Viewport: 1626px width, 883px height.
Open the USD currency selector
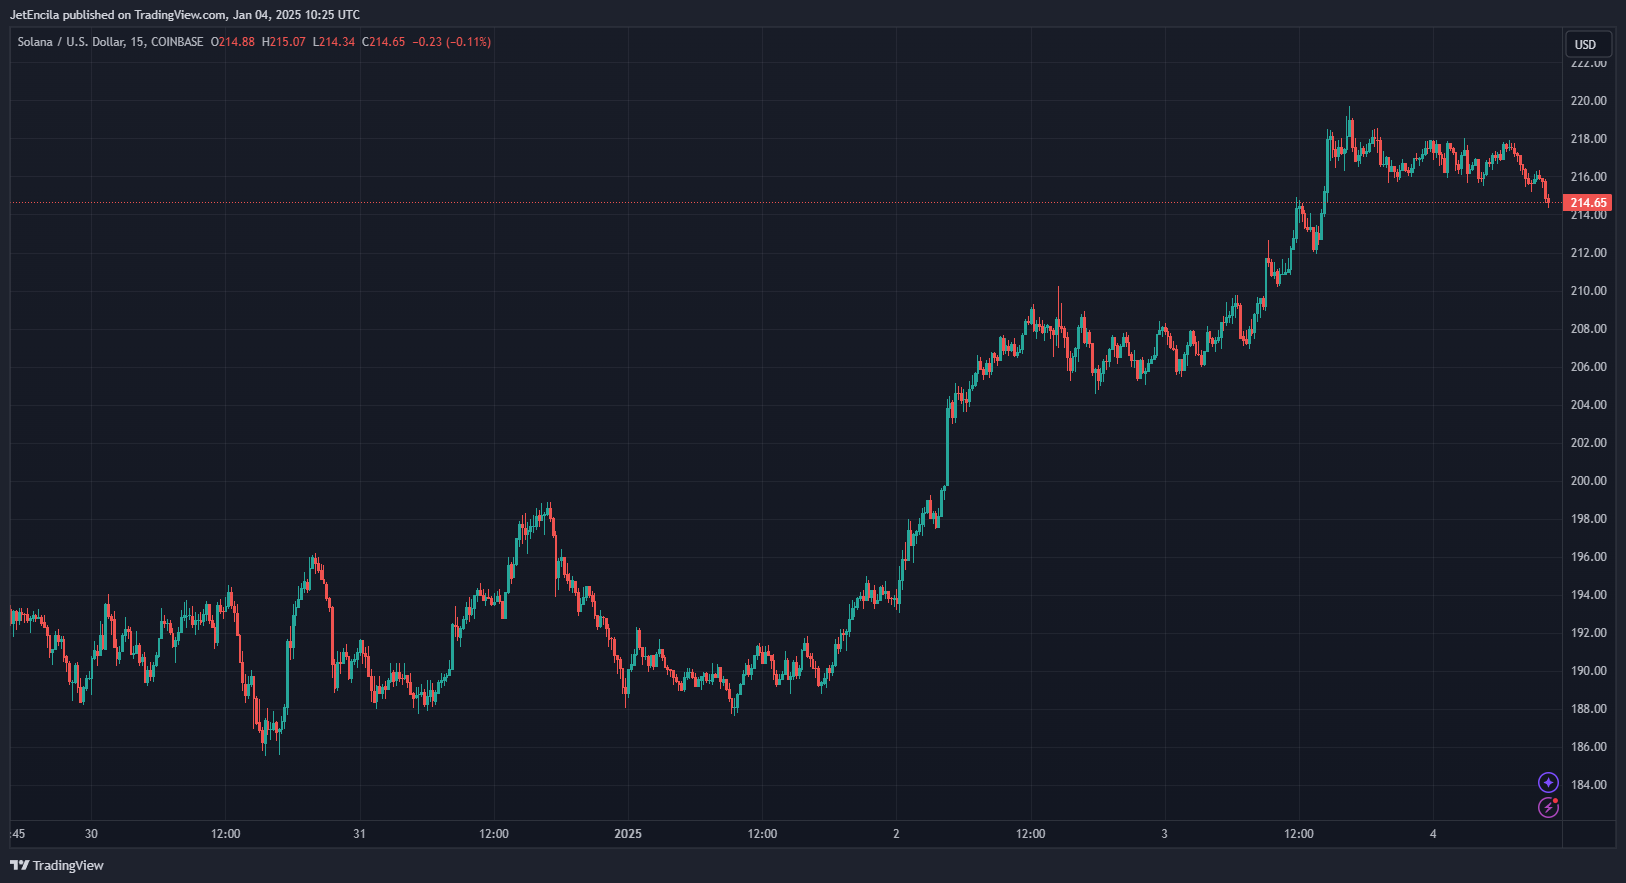(x=1585, y=44)
